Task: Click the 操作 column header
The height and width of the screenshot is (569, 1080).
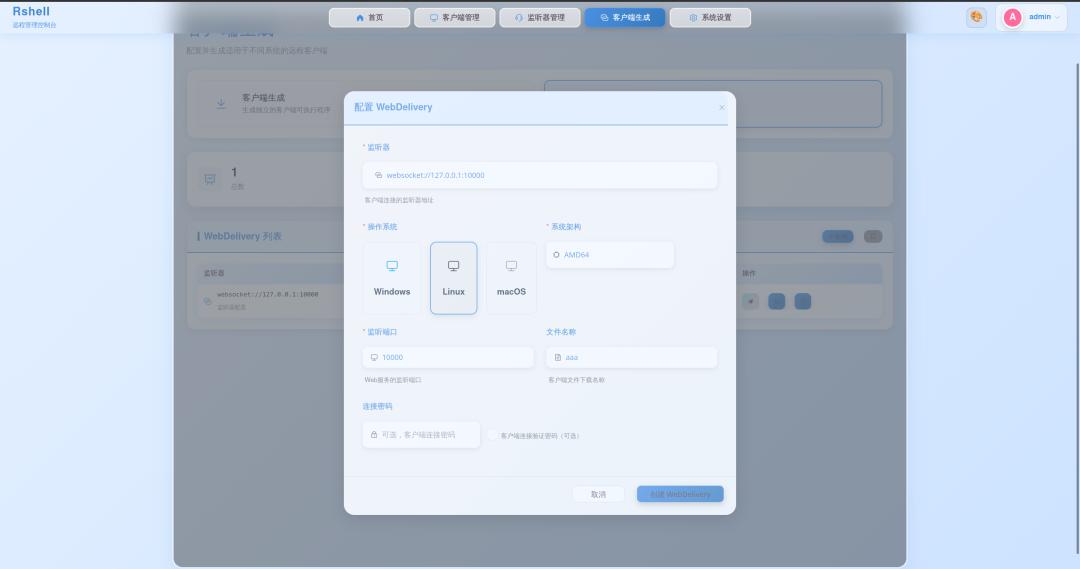Action: pos(749,273)
